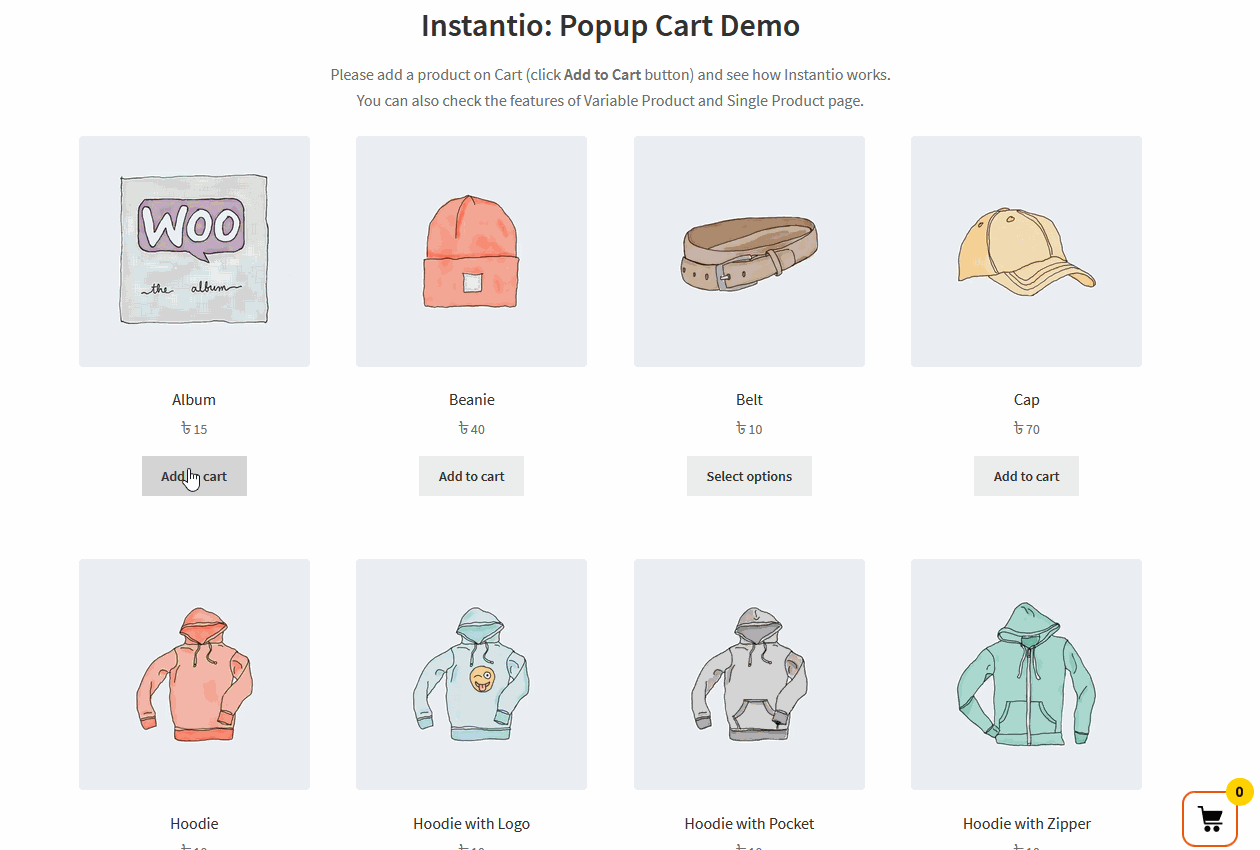Click Select options for the Belt
Image resolution: width=1260 pixels, height=850 pixels.
[x=749, y=476]
